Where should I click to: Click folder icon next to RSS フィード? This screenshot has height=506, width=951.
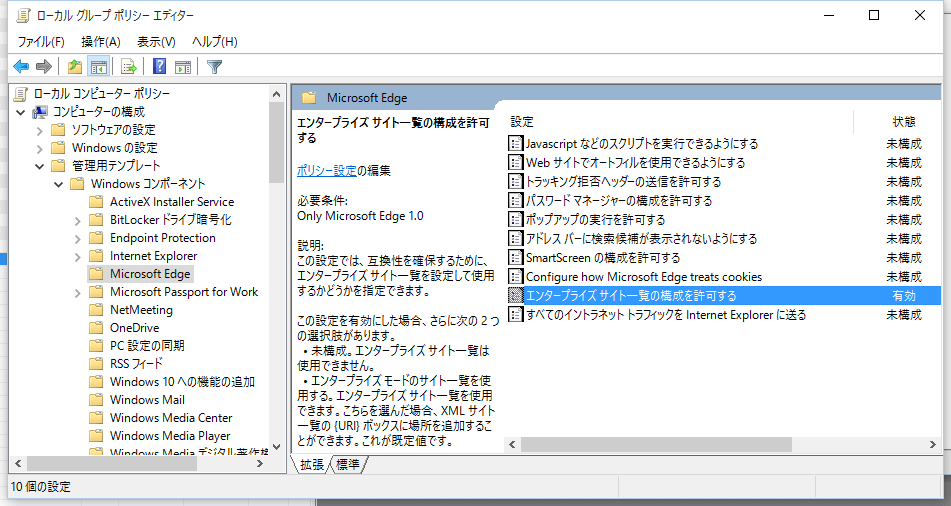coord(96,363)
